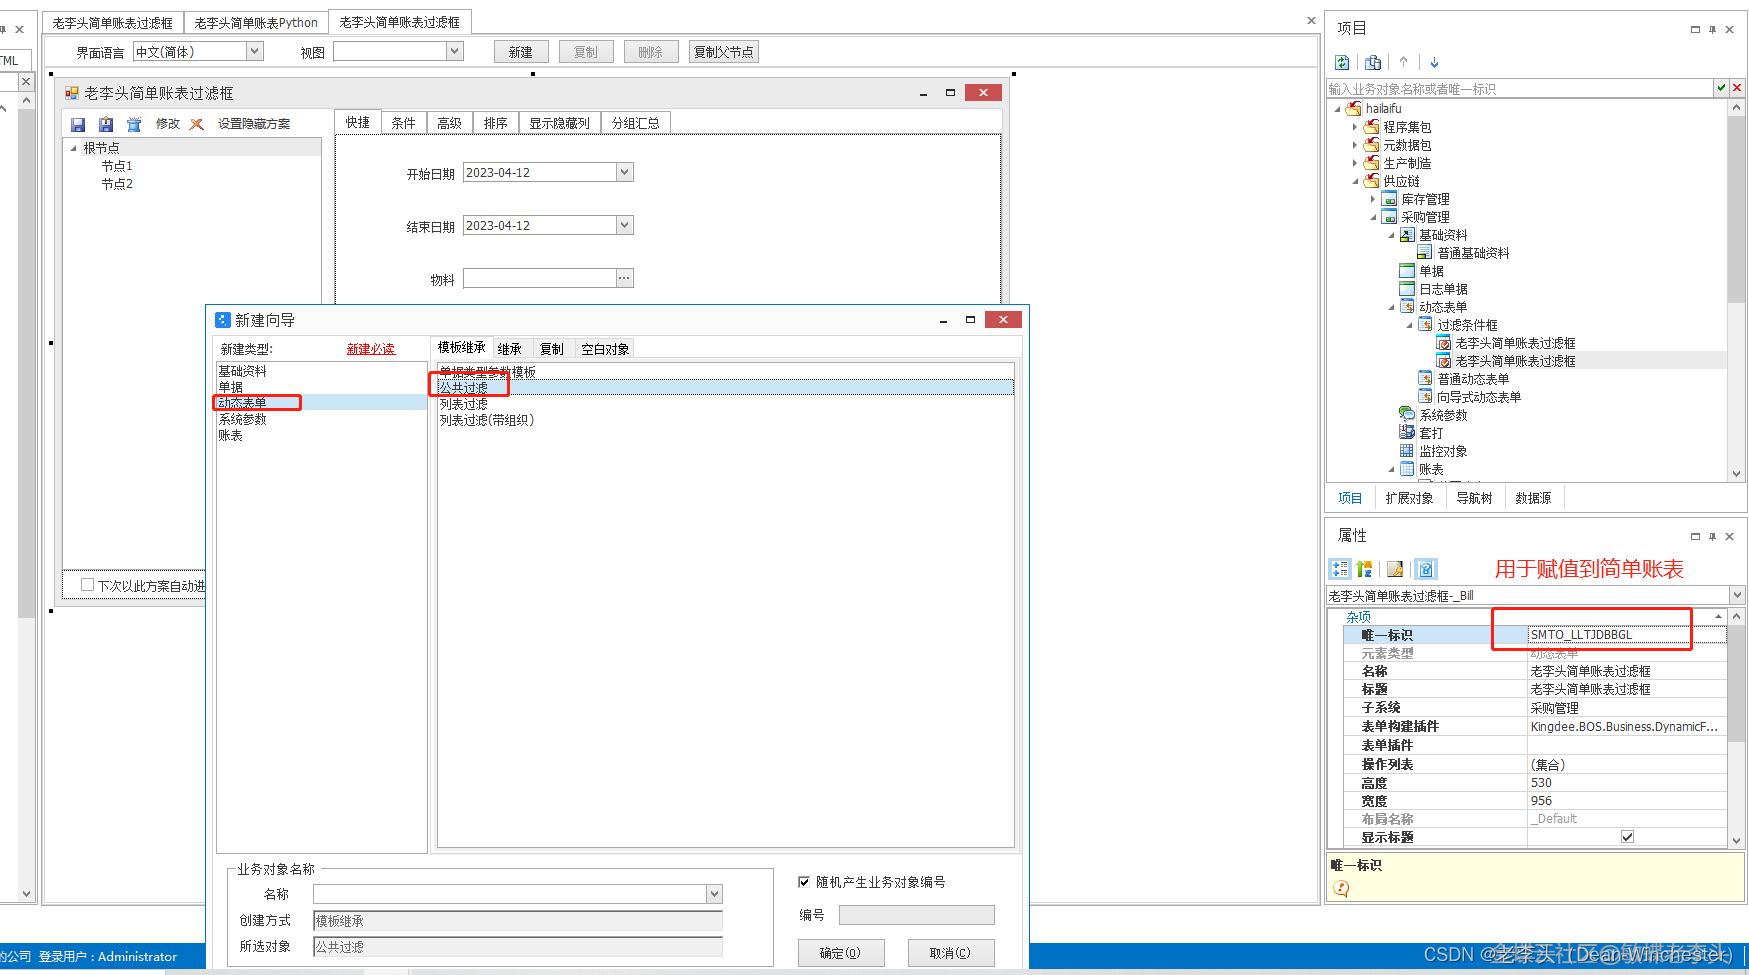Click the alphabetical sort icon in 属性 panel
This screenshot has width=1749, height=975.
tap(1364, 569)
